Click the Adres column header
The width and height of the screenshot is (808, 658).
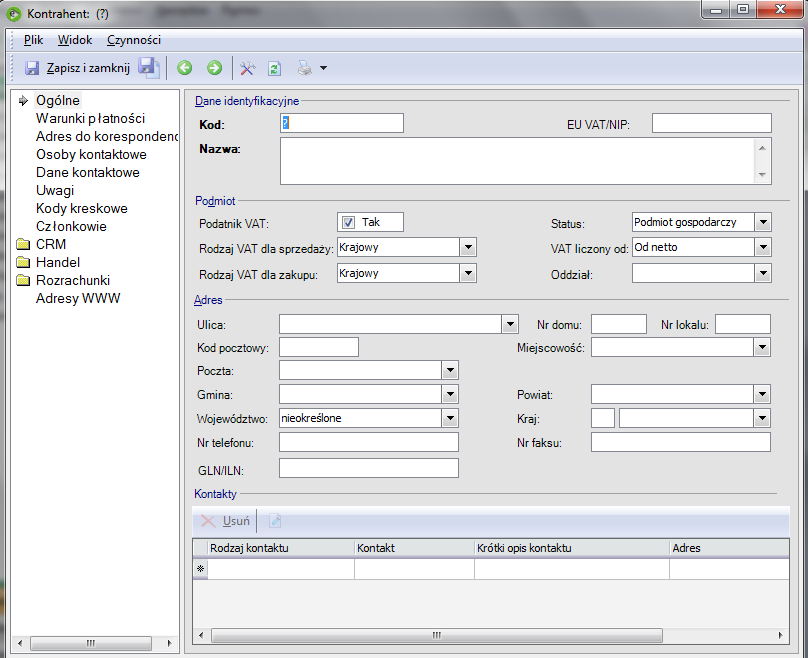pos(730,548)
